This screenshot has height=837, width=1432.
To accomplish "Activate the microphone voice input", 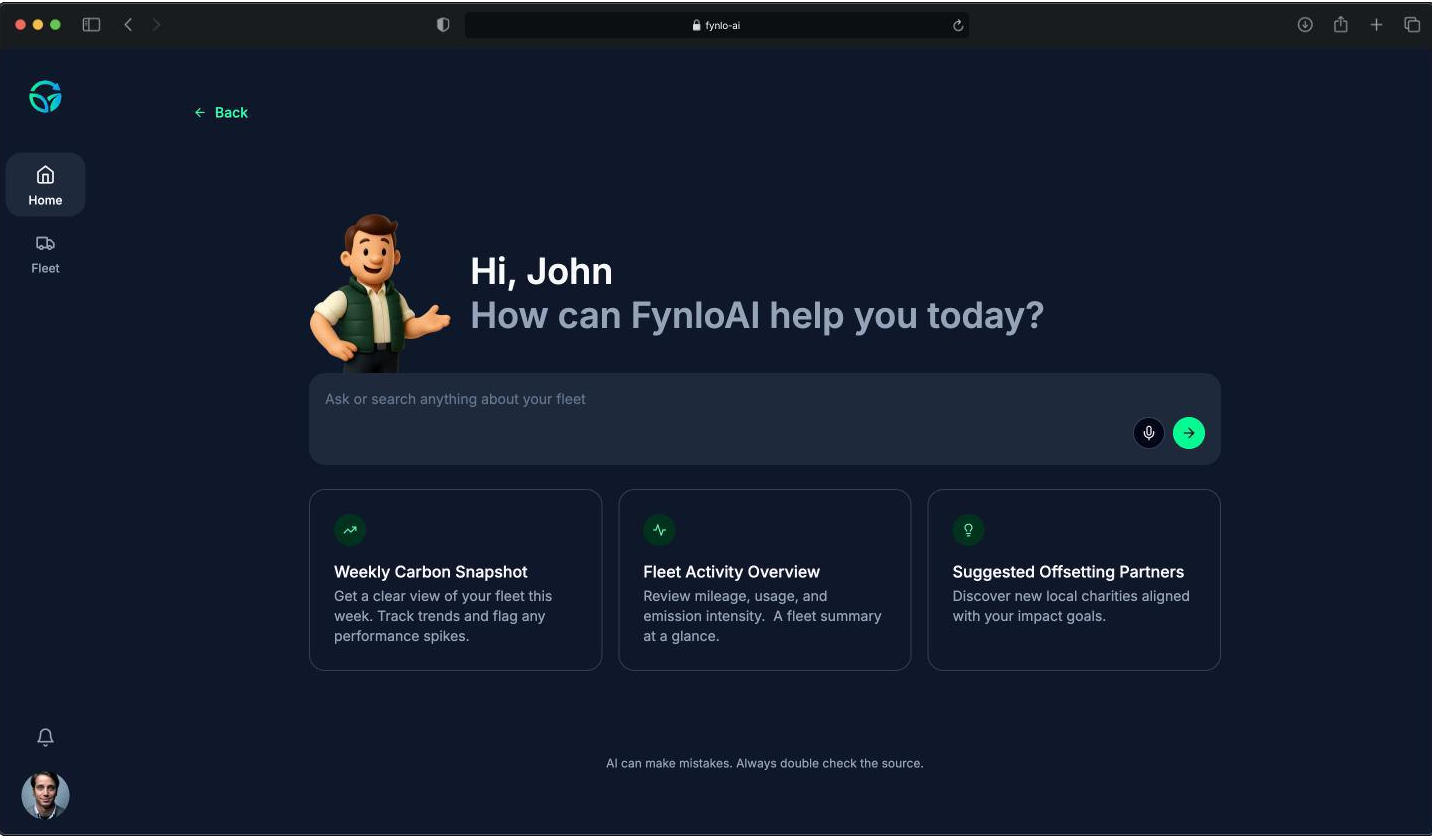I will click(1148, 433).
